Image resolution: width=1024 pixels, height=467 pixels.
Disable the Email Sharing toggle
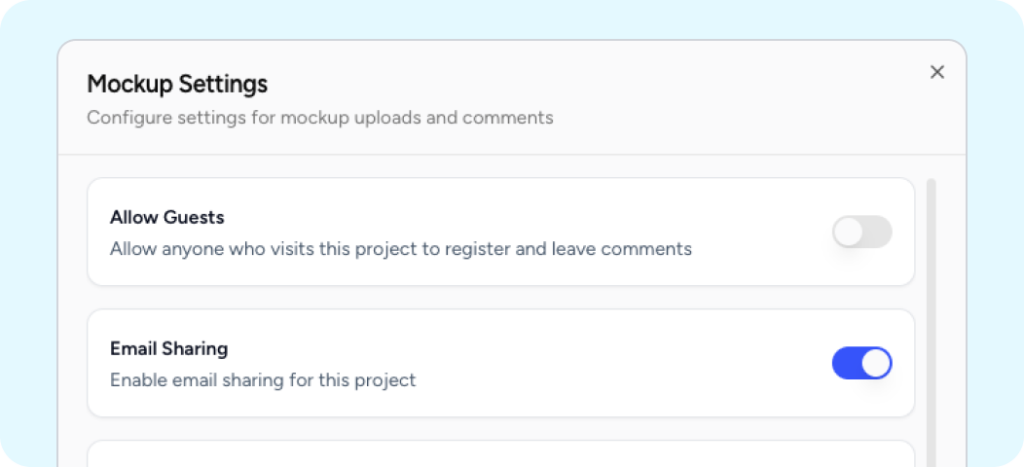pyautogui.click(x=861, y=363)
